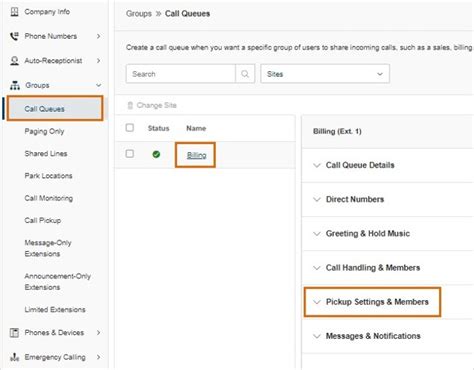Click the Phone Numbers sidebar label
Screen dimensions: 474x370
(51, 36)
